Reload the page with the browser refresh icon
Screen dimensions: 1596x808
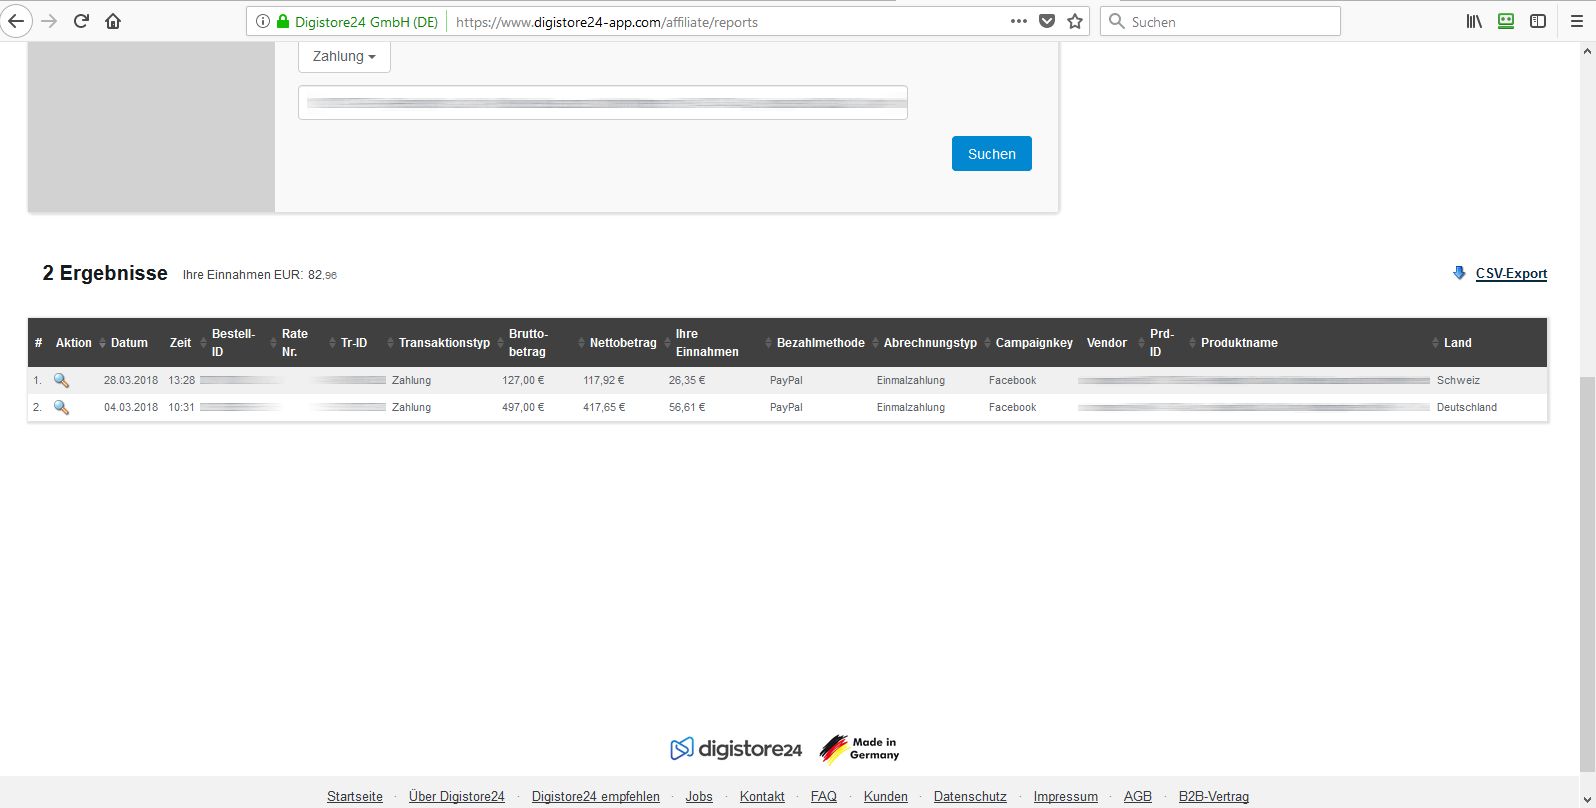click(x=82, y=21)
